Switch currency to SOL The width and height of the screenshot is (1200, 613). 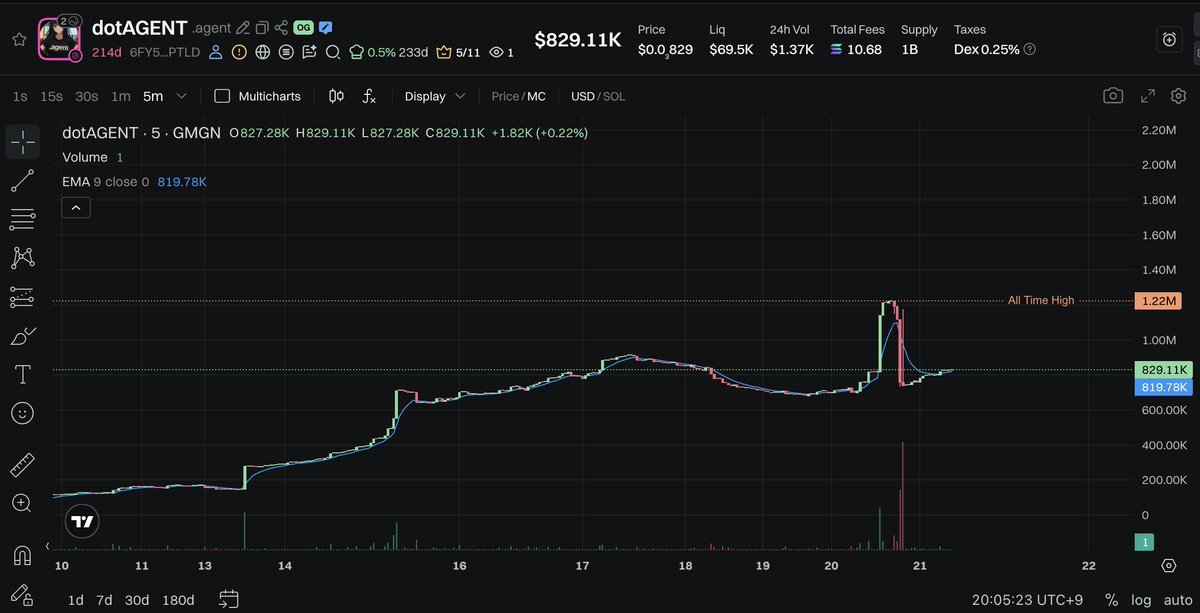coord(614,96)
